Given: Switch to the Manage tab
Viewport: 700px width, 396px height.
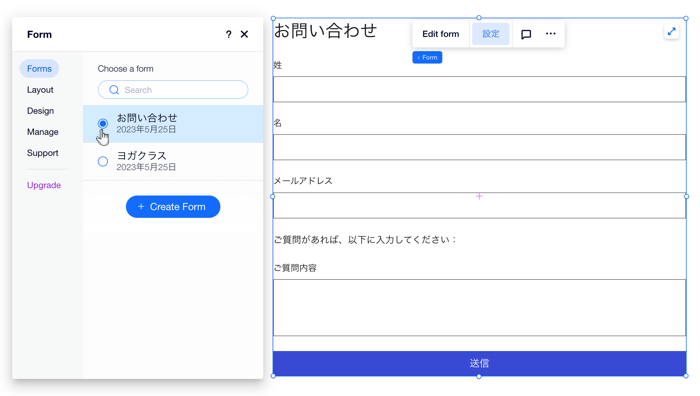Looking at the screenshot, I should tap(42, 132).
